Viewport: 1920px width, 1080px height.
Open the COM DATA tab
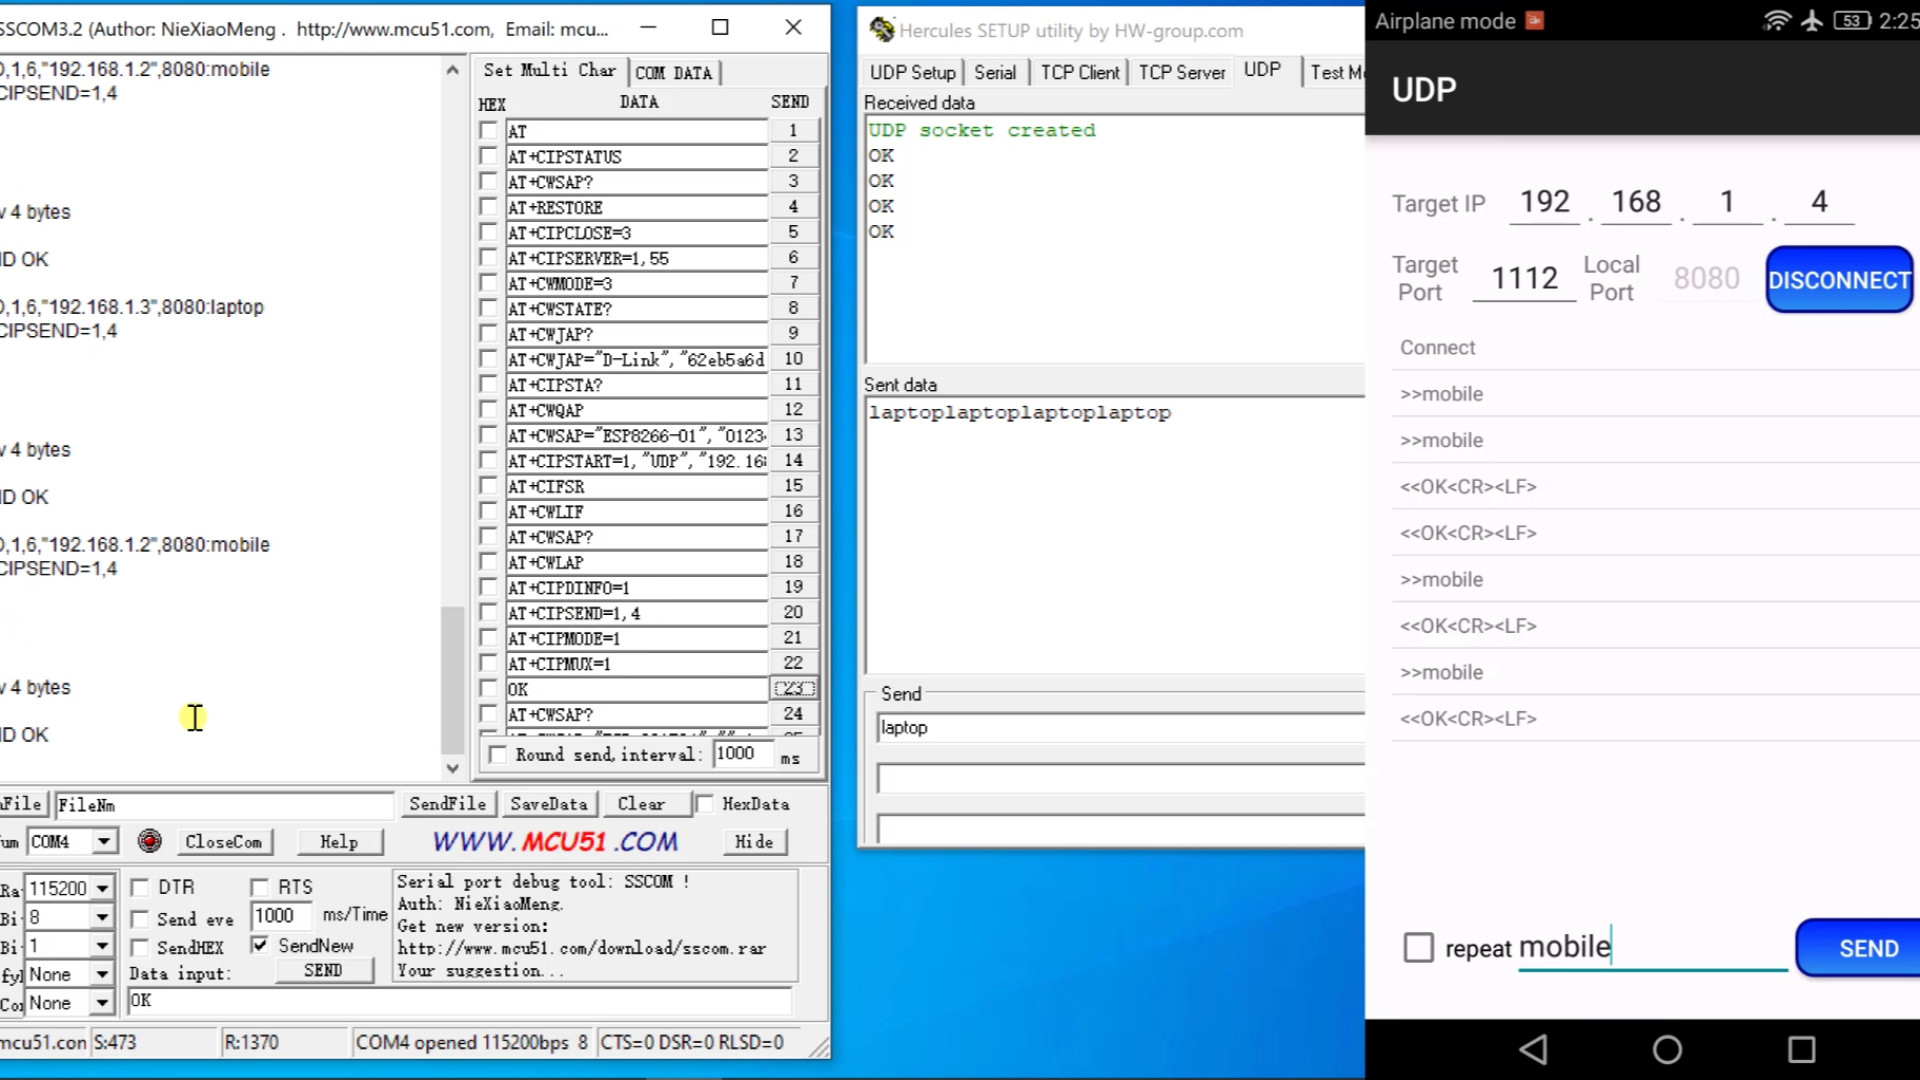pos(673,72)
